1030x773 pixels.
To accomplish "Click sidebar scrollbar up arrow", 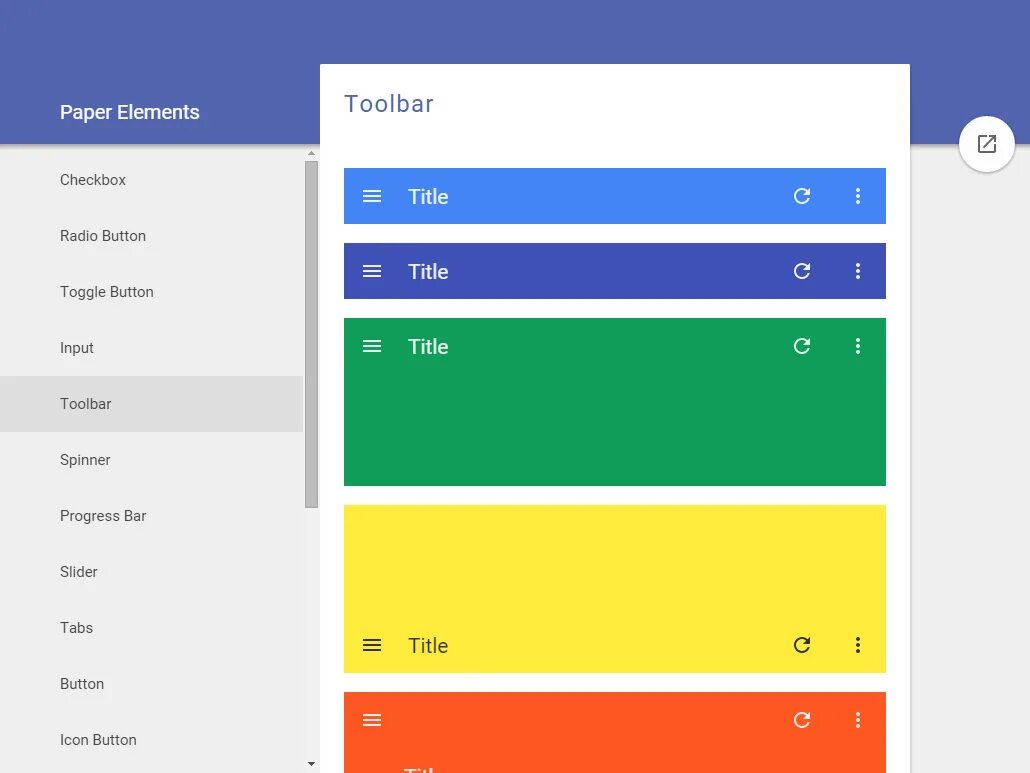I will tap(311, 153).
